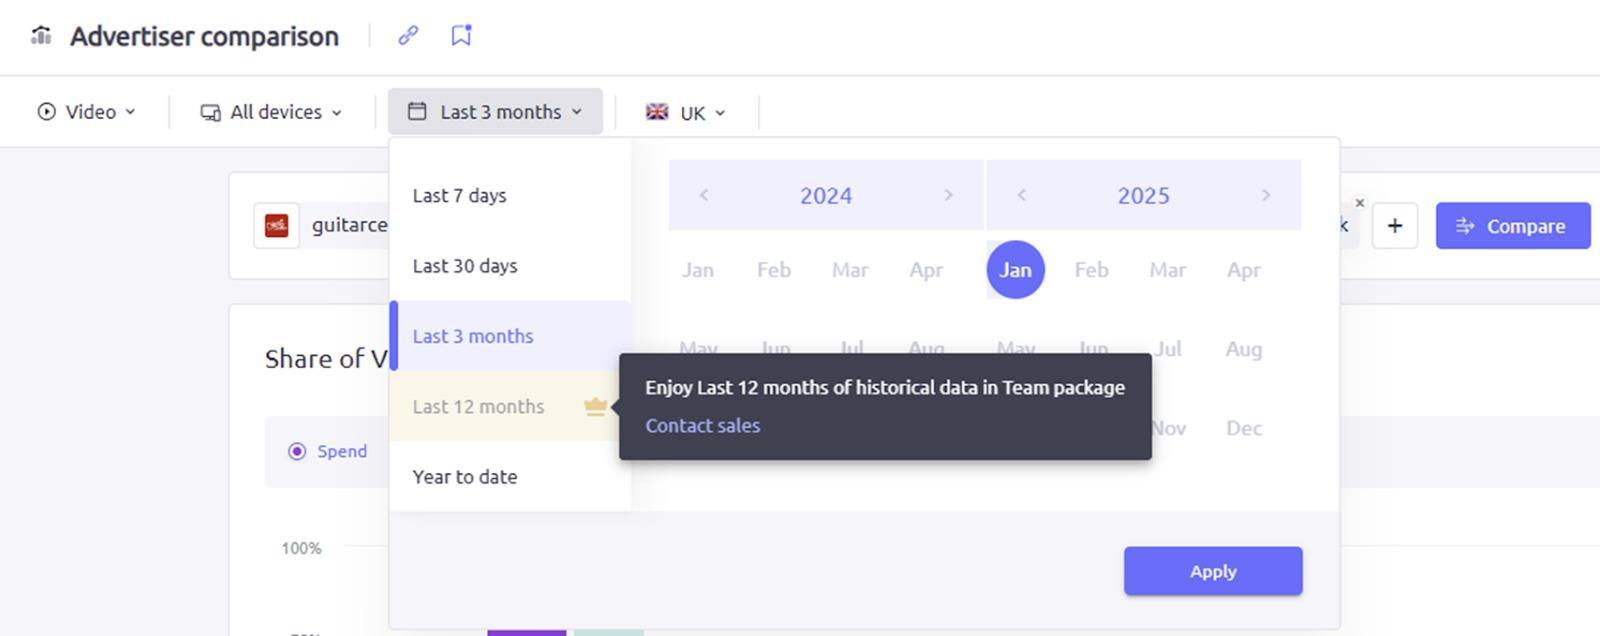Select the Spend radio button
The height and width of the screenshot is (636, 1600).
[x=297, y=451]
